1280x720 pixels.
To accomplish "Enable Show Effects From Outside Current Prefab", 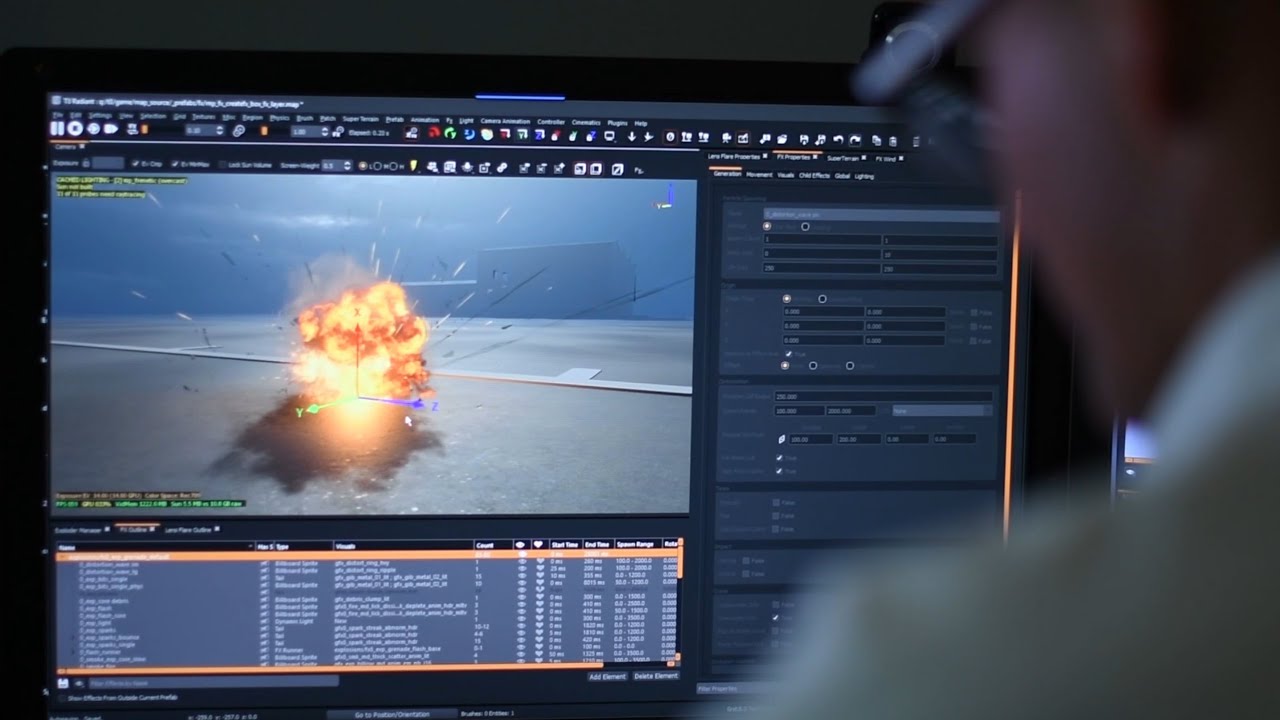I will [62, 698].
